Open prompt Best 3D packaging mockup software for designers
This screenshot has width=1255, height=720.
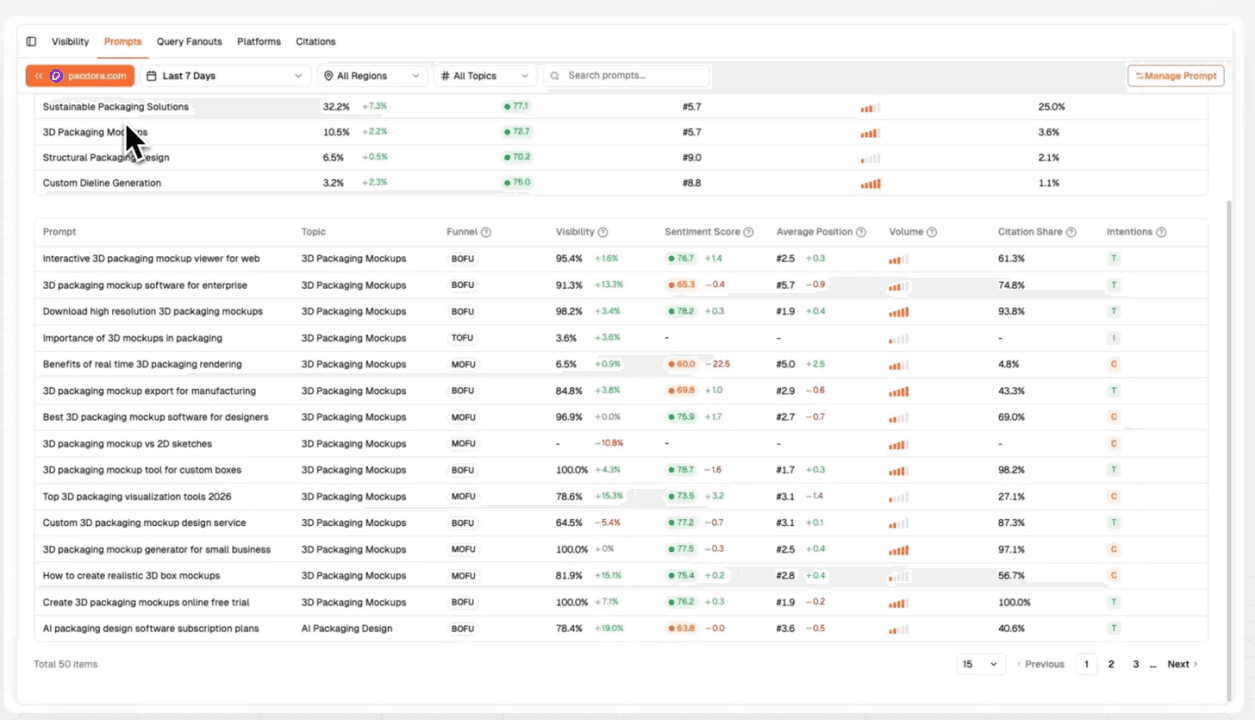pyautogui.click(x=155, y=417)
